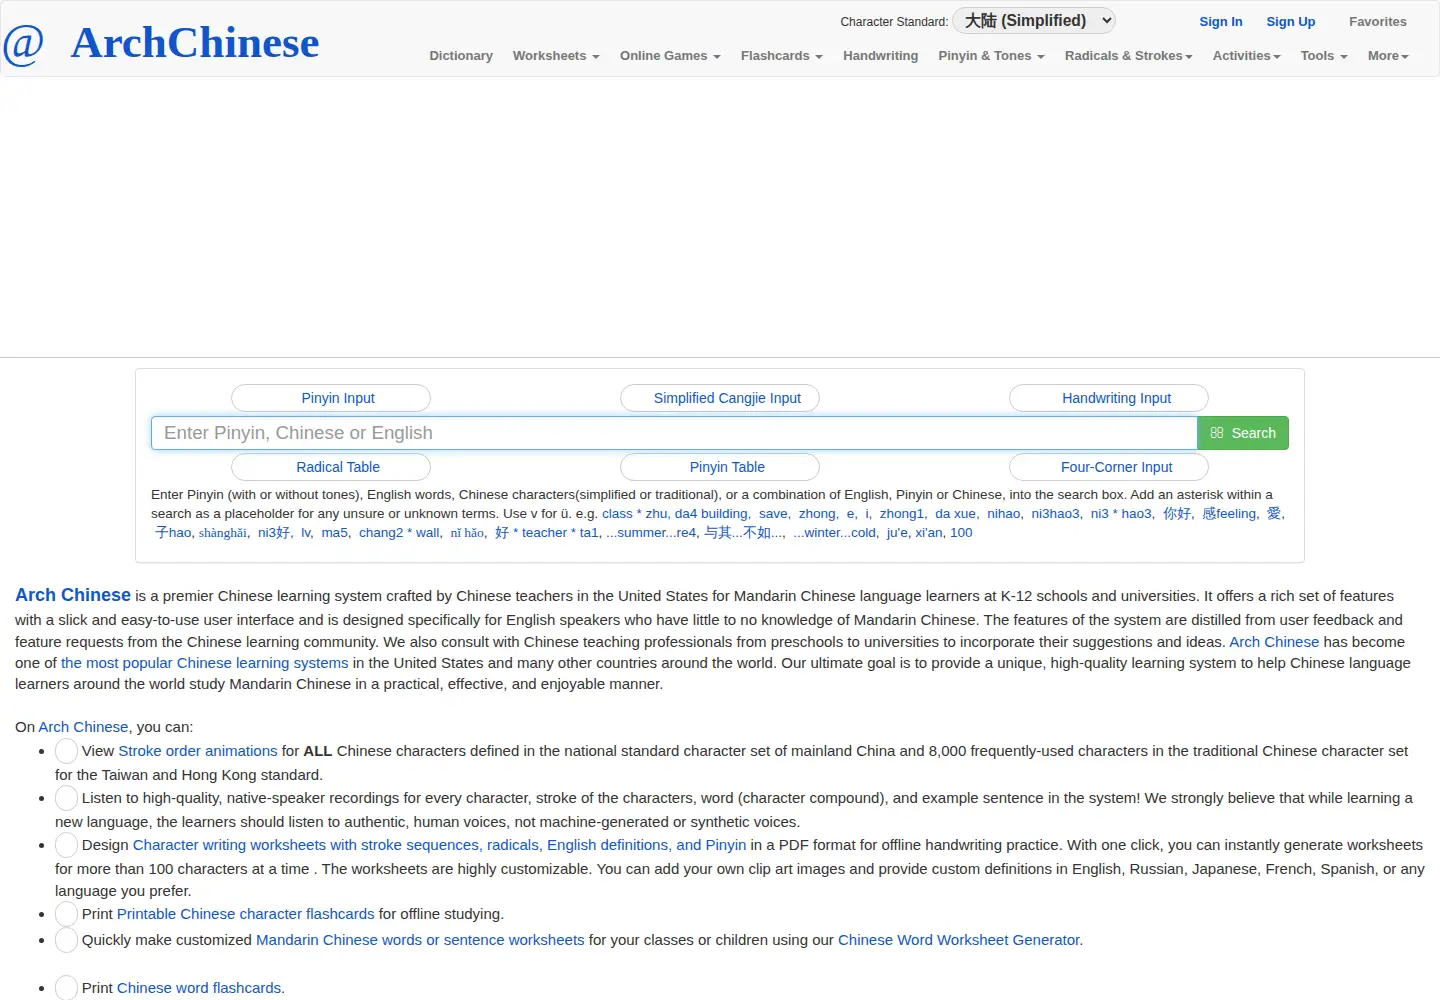Click Sign In link
Viewport: 1440px width, 1000px height.
[1221, 22]
